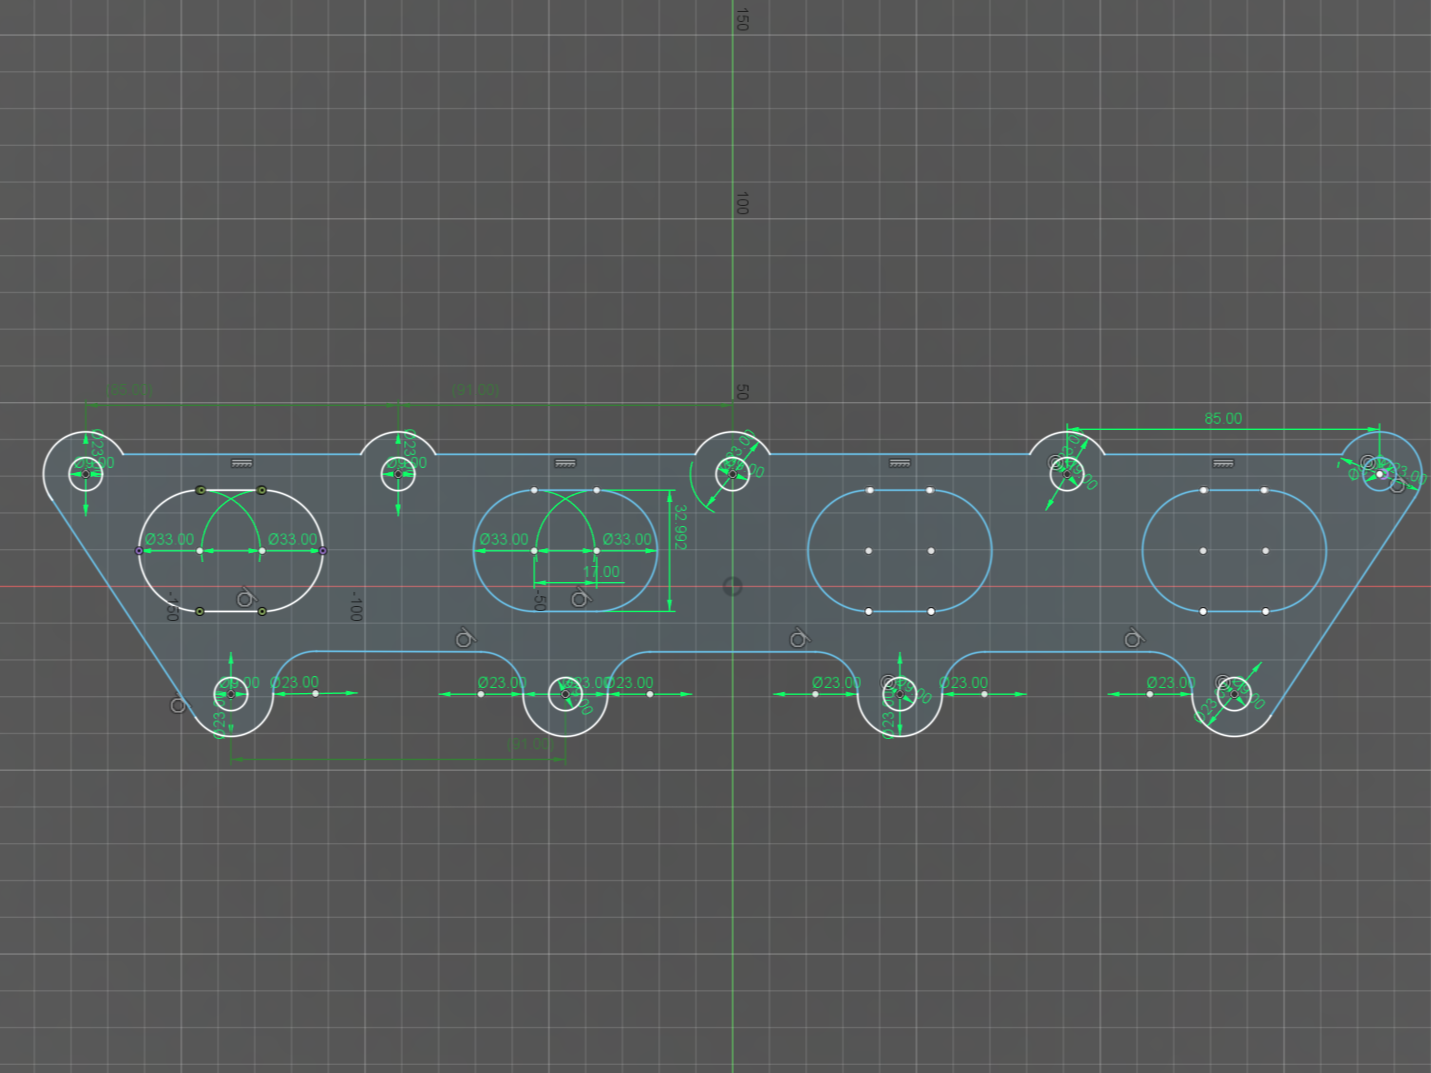
Task: Select right Ø33.00 dimension of first slot
Action: click(x=293, y=539)
